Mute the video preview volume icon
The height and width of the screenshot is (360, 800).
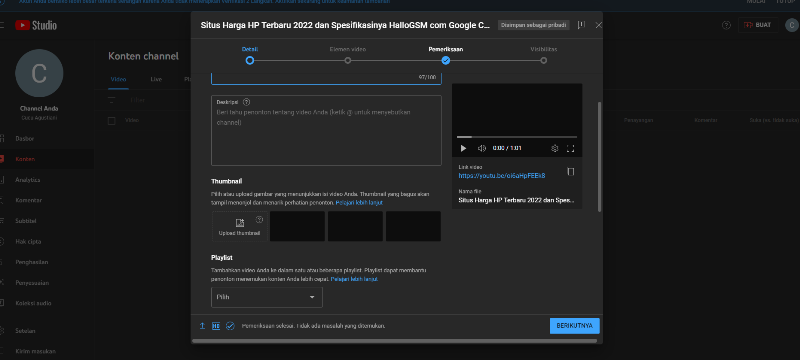click(x=482, y=148)
